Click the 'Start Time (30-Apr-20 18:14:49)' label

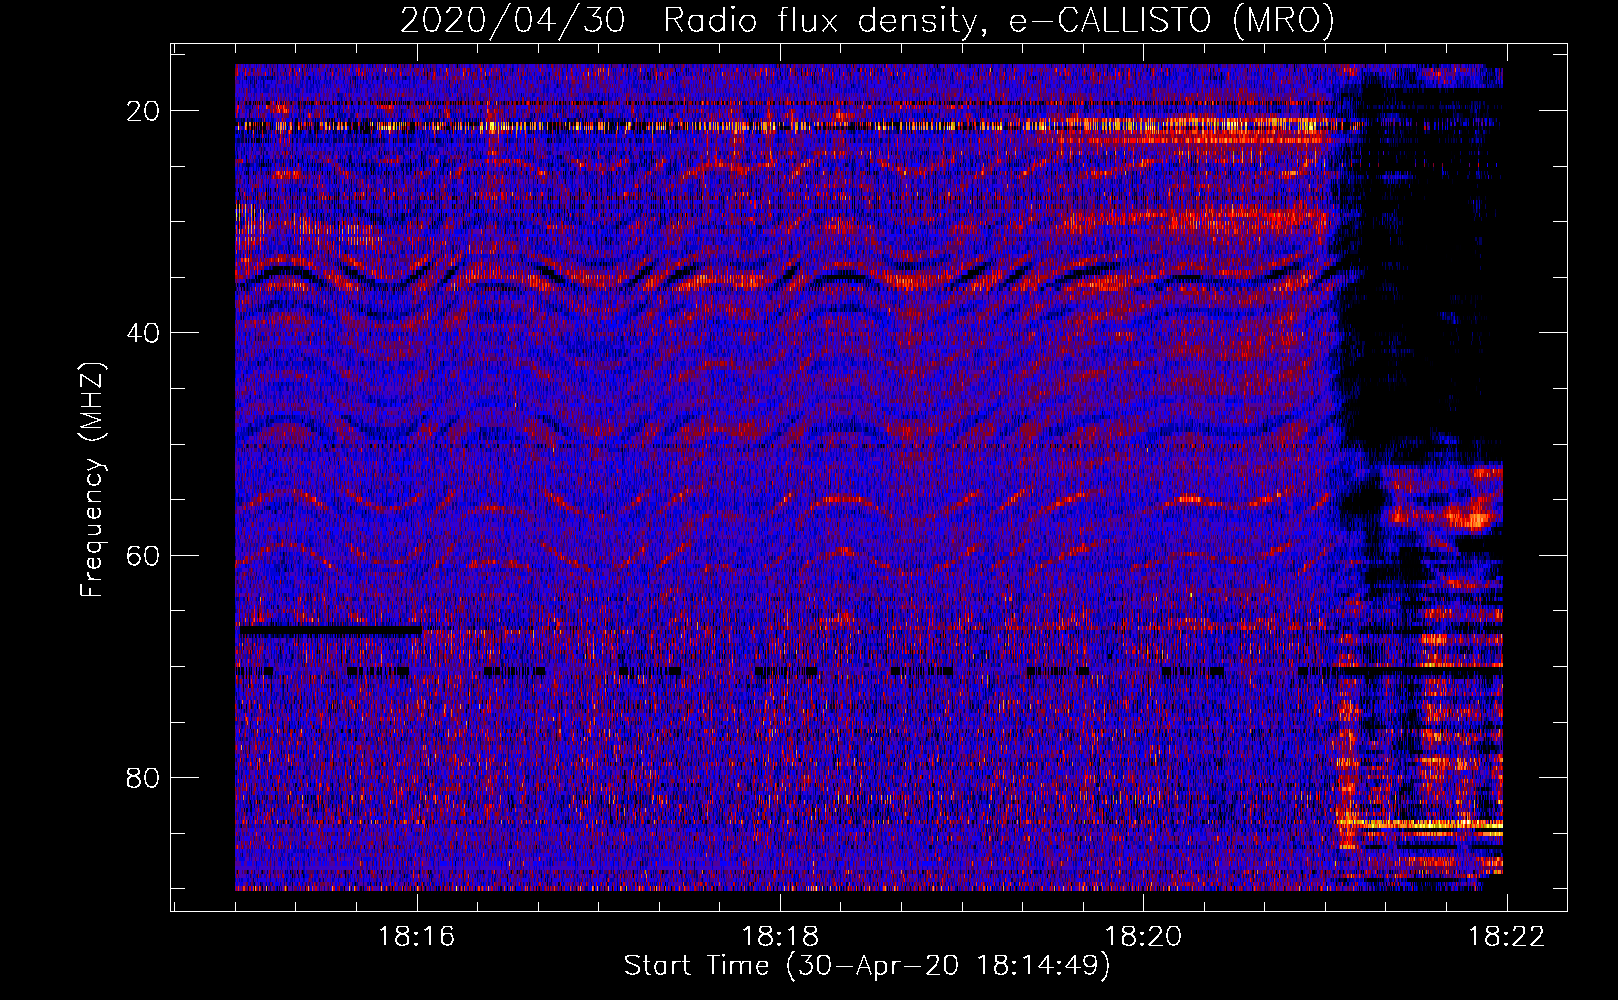(x=867, y=966)
